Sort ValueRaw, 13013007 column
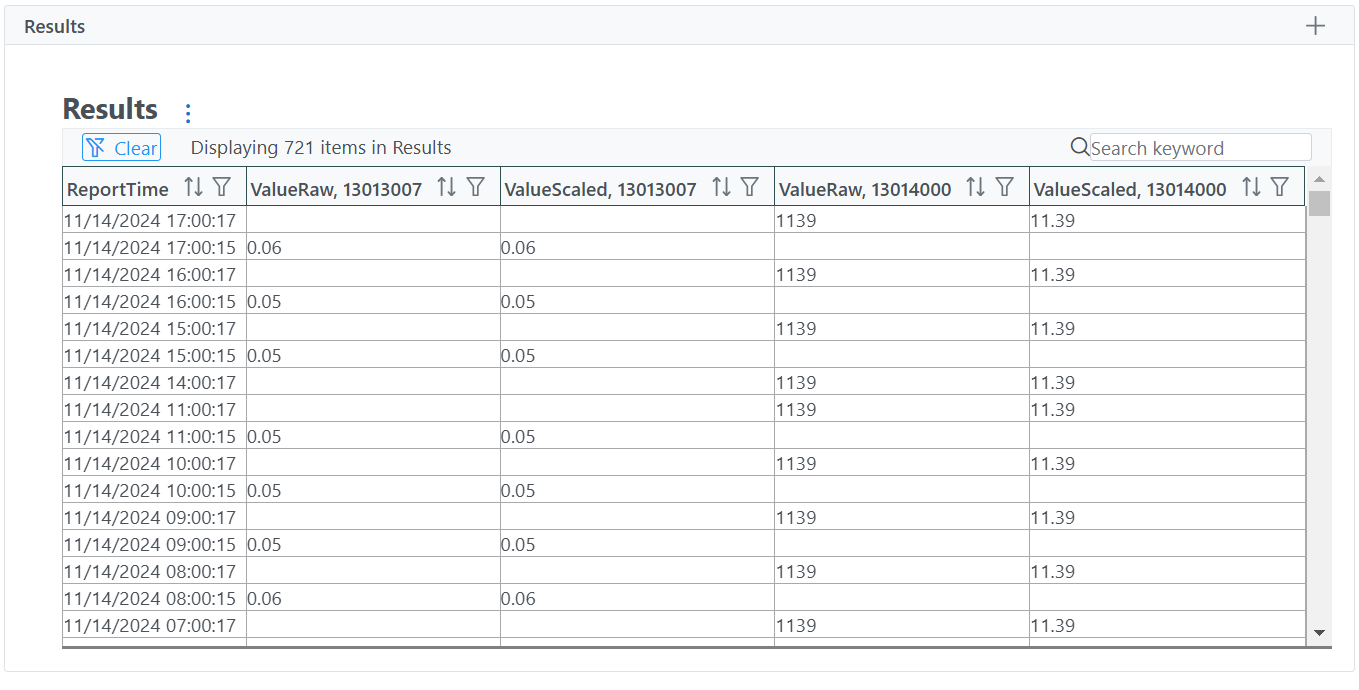This screenshot has width=1359, height=690. pyautogui.click(x=447, y=187)
